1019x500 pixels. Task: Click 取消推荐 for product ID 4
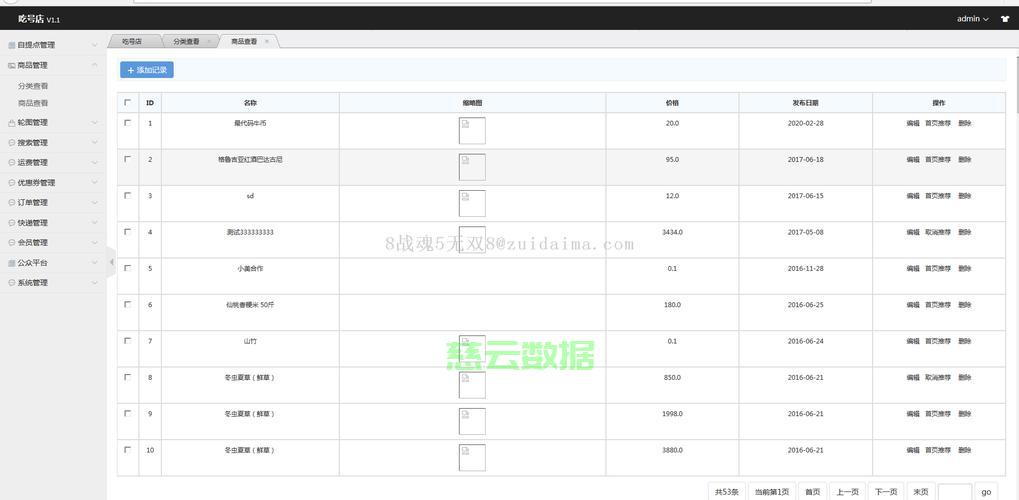pyautogui.click(x=937, y=232)
